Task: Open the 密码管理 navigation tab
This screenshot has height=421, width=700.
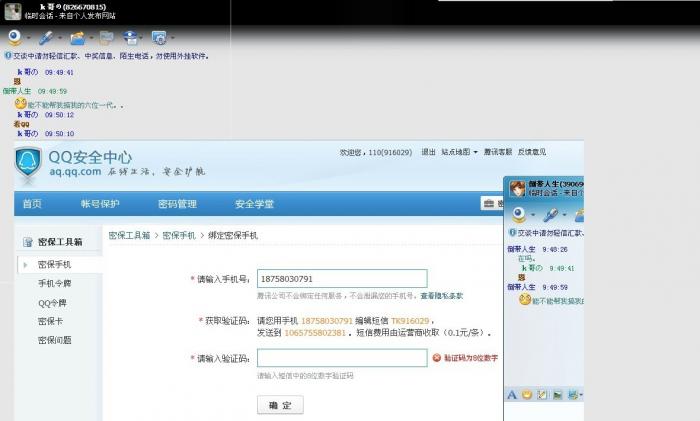Action: 177,204
